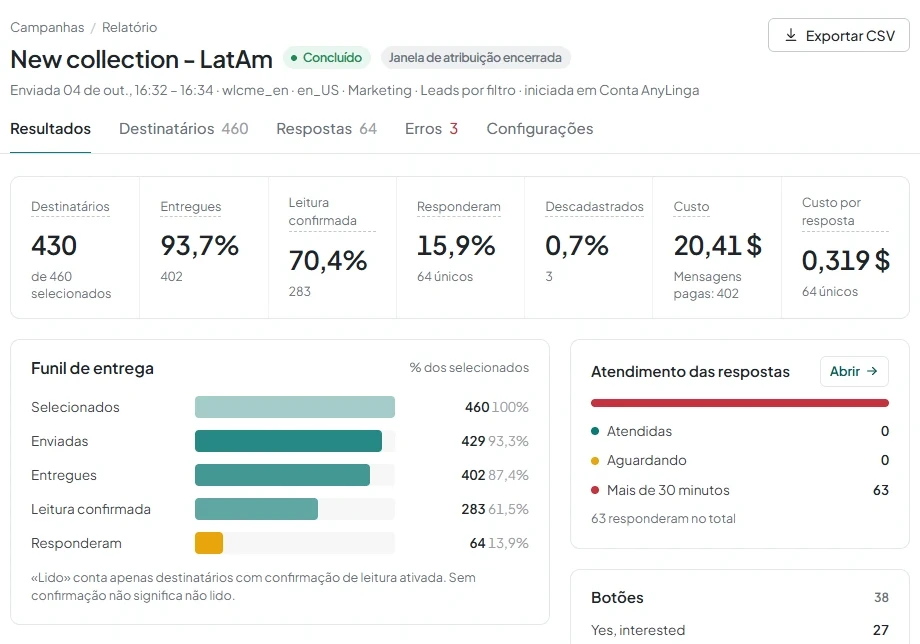Go to Campanhas breadcrumb link
Image resolution: width=920 pixels, height=644 pixels.
click(x=47, y=28)
